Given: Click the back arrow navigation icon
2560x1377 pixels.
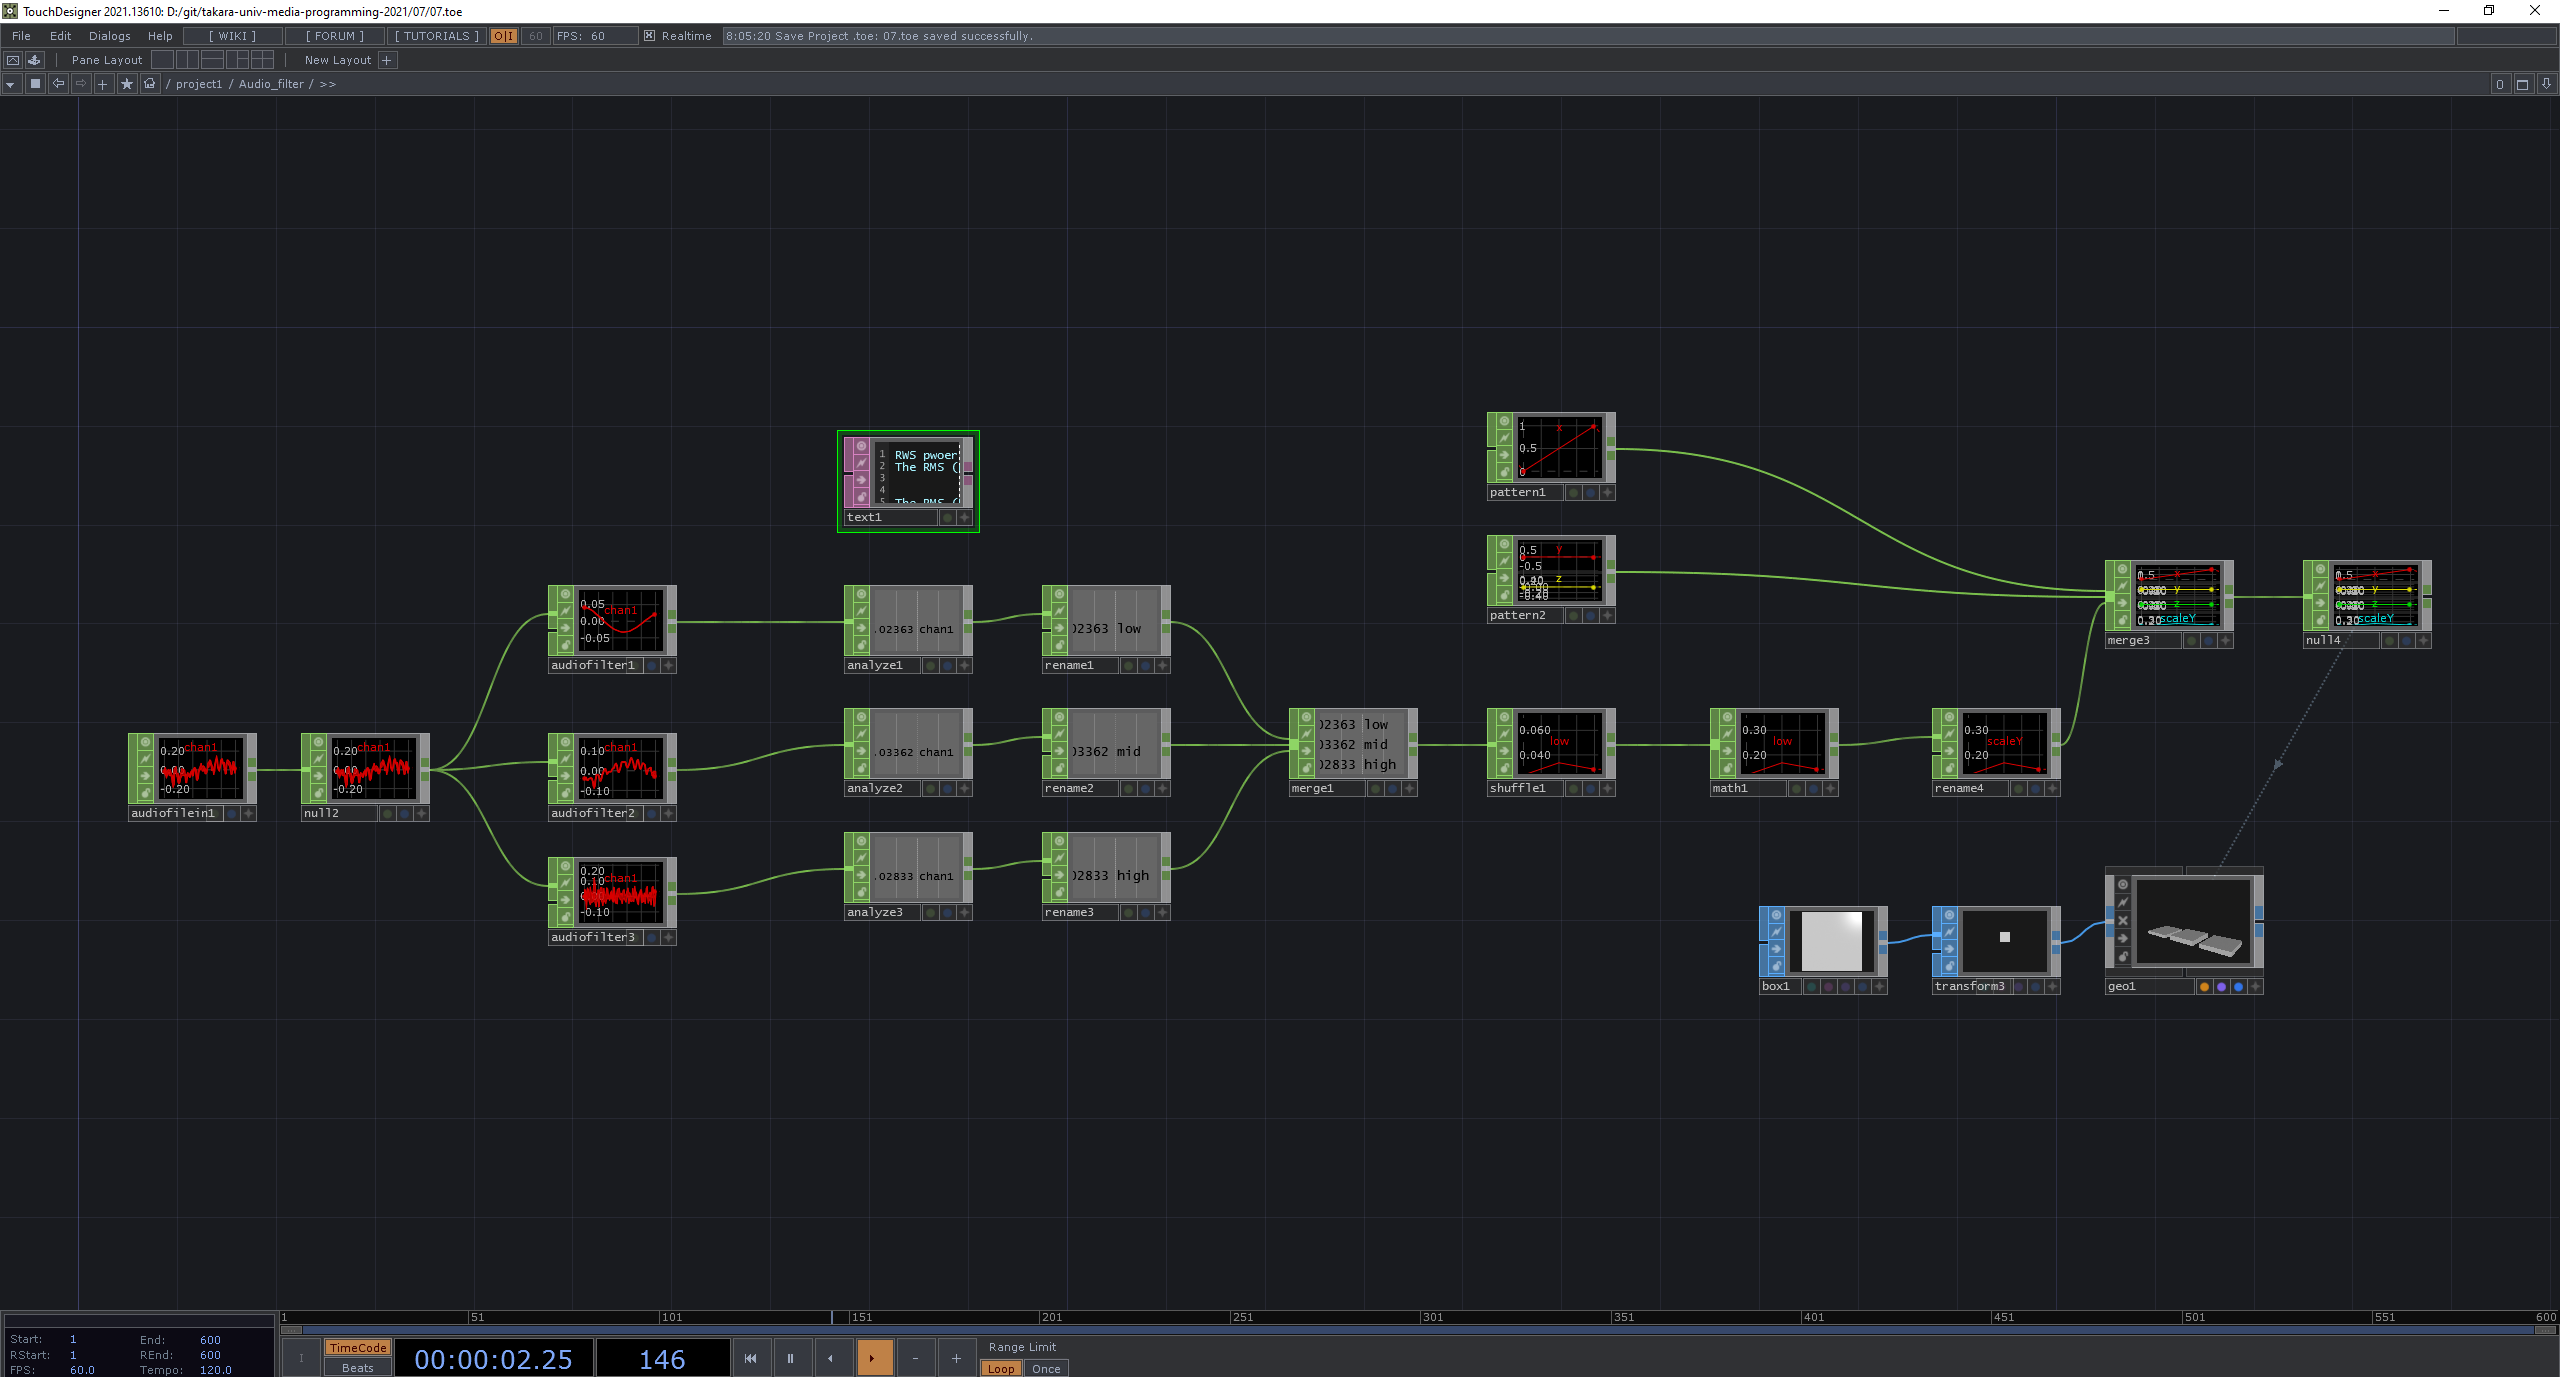Looking at the screenshot, I should coord(58,83).
